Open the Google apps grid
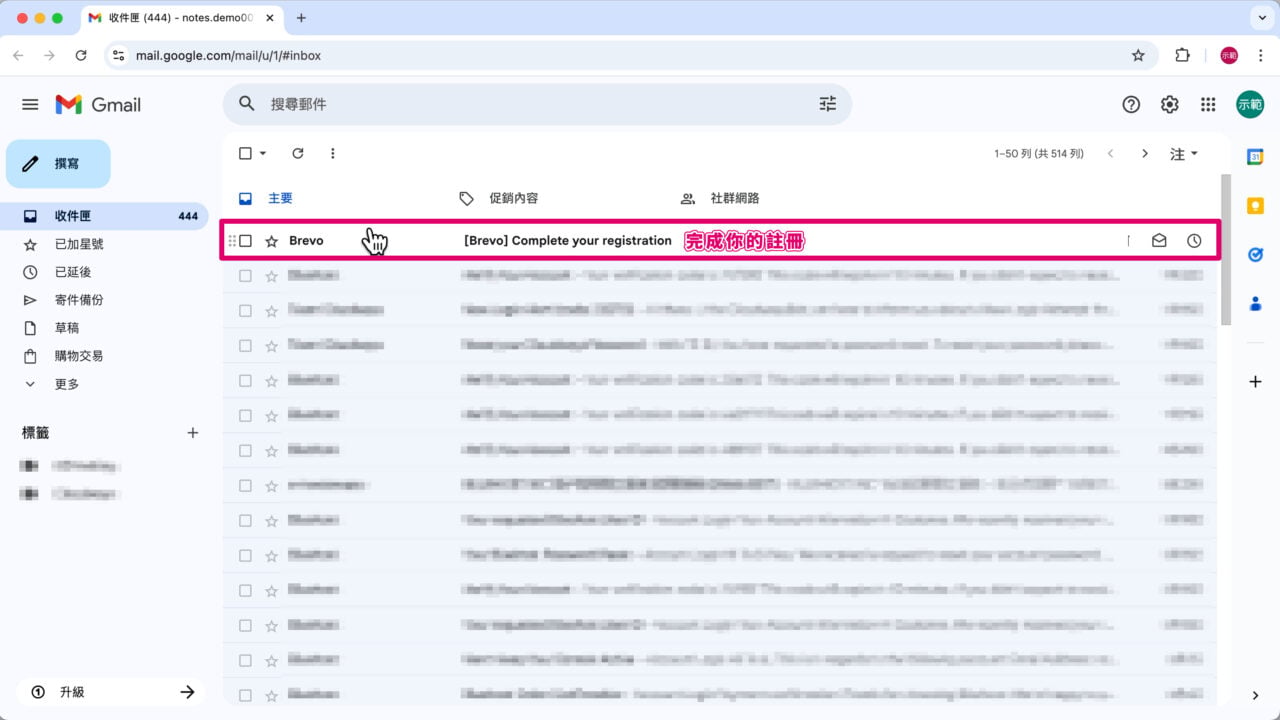Screen dimensions: 1280x720 1208,103
